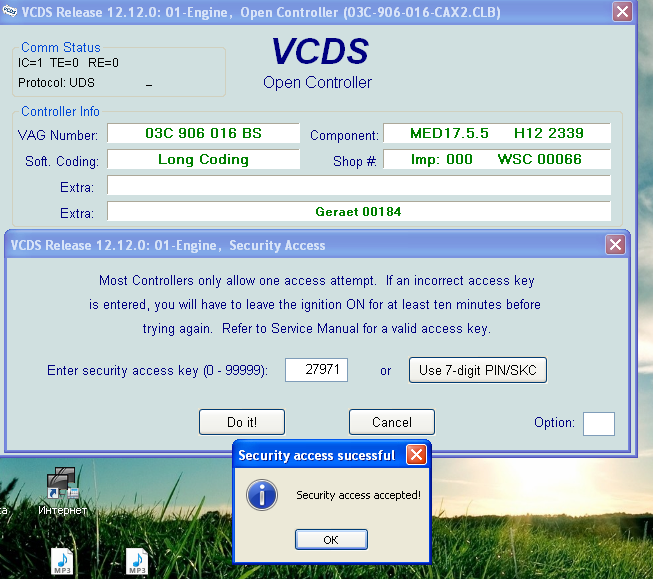
Task: Click the empty first Extra field
Action: click(x=359, y=185)
